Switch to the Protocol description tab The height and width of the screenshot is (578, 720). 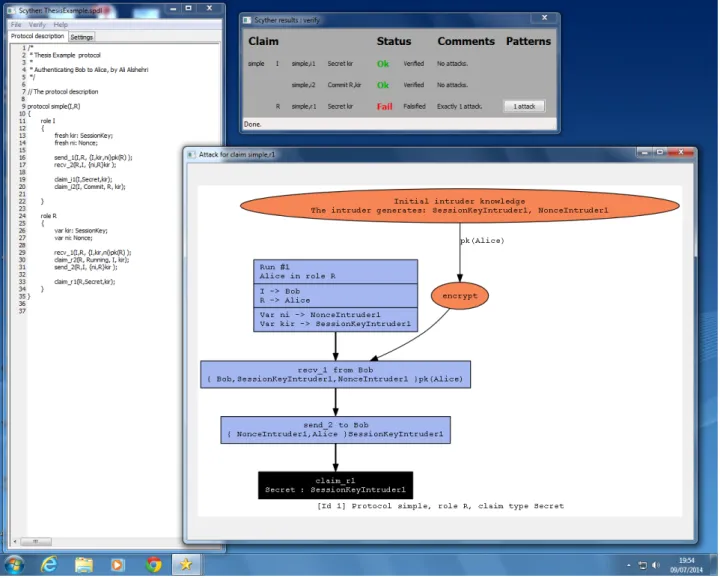tap(38, 36)
